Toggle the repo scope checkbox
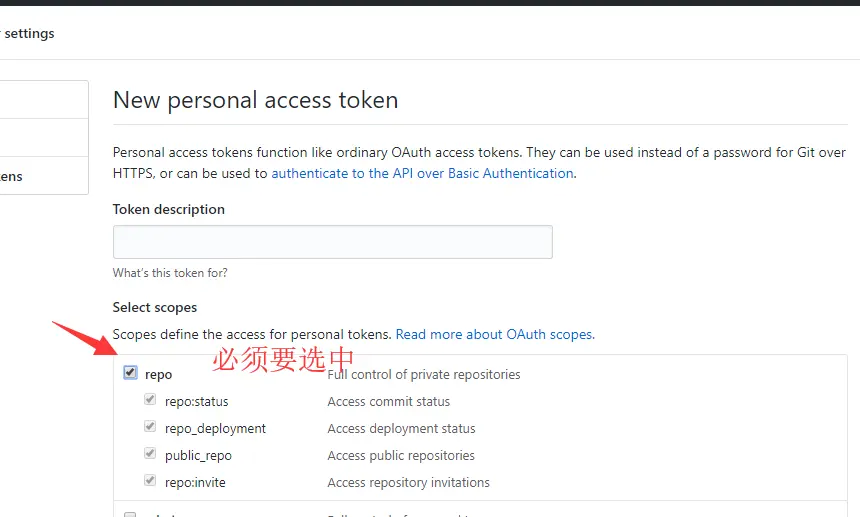The height and width of the screenshot is (517, 860). click(x=130, y=373)
